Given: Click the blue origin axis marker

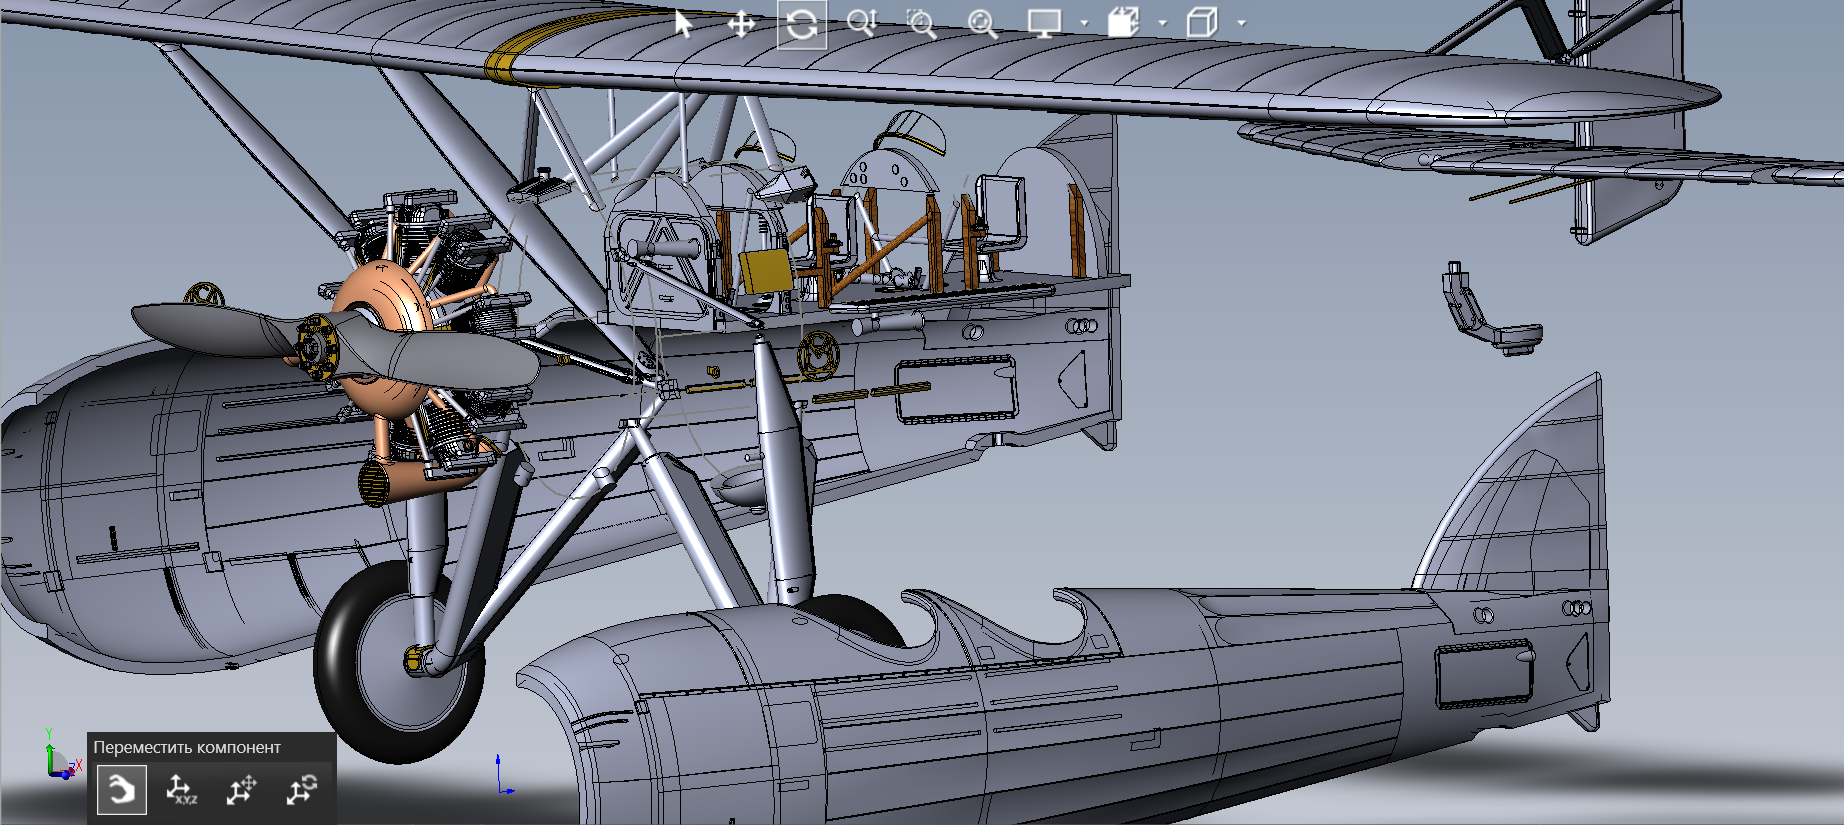Looking at the screenshot, I should 503,776.
